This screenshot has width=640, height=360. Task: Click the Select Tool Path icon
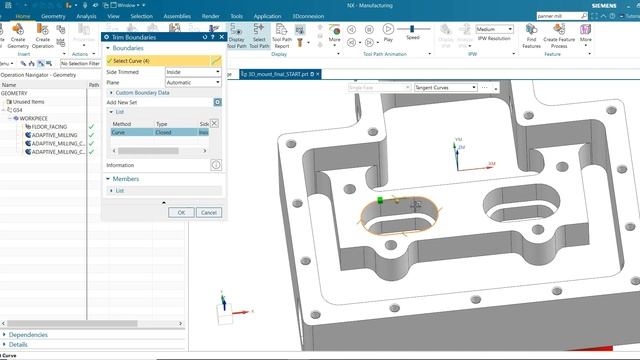click(x=259, y=36)
